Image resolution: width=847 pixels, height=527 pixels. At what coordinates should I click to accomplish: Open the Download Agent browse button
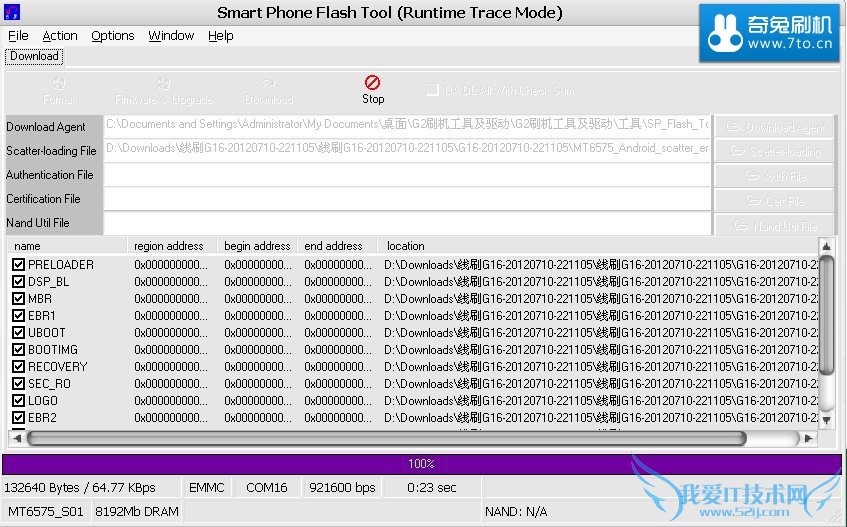click(774, 127)
